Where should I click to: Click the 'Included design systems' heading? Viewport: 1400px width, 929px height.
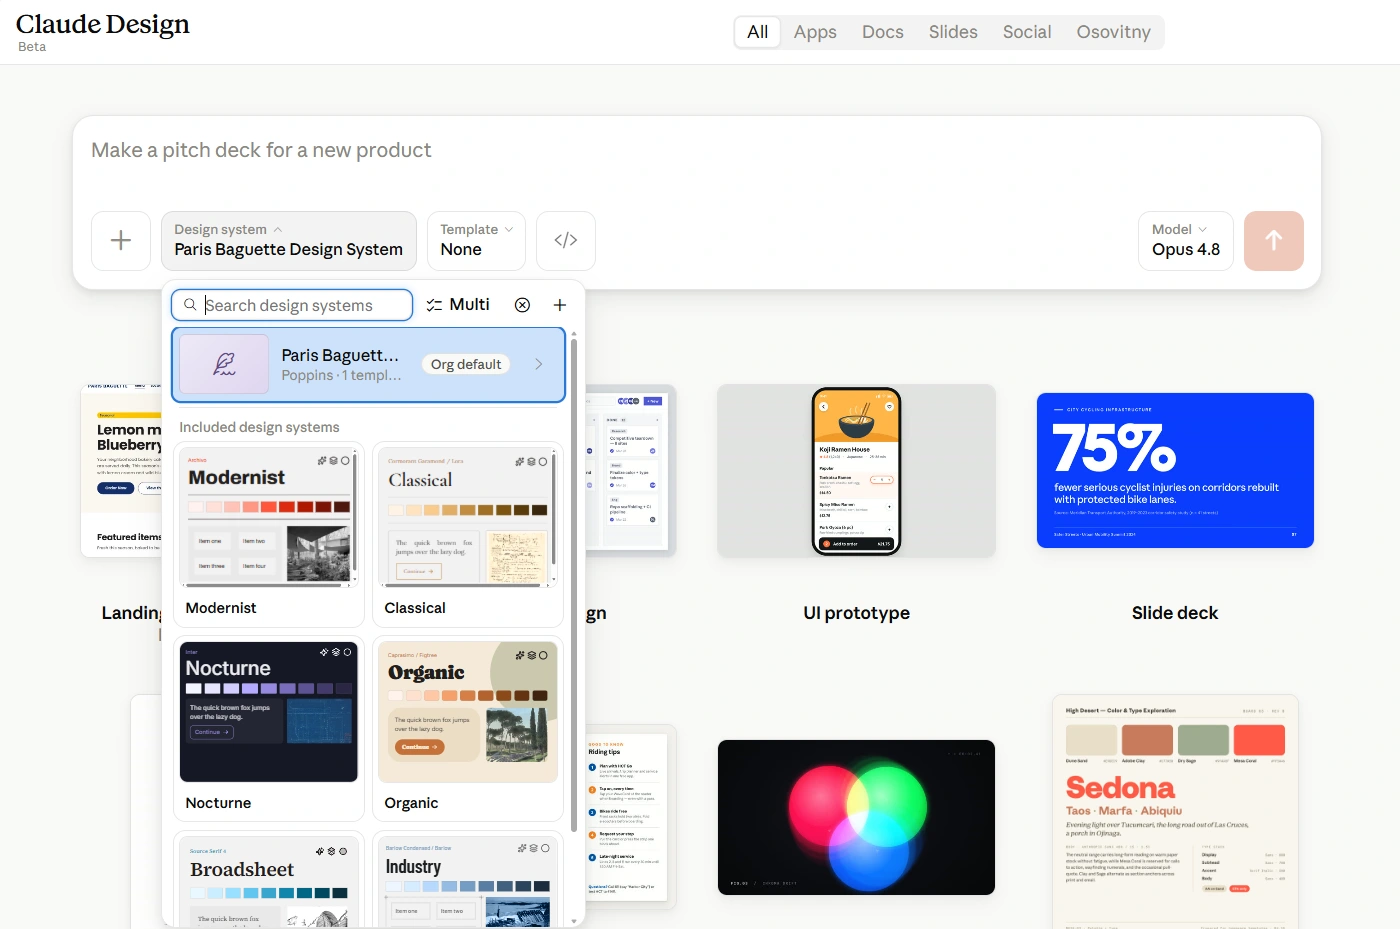259,427
